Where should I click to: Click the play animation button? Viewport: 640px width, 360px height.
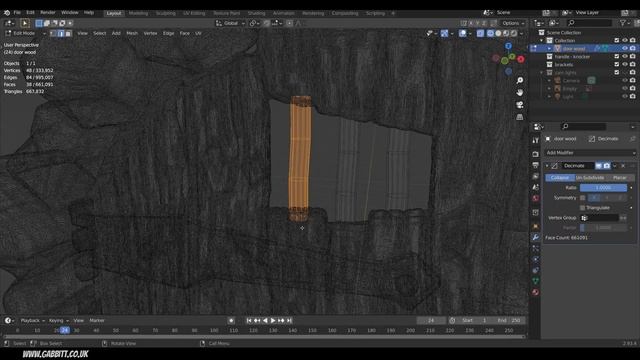click(273, 321)
